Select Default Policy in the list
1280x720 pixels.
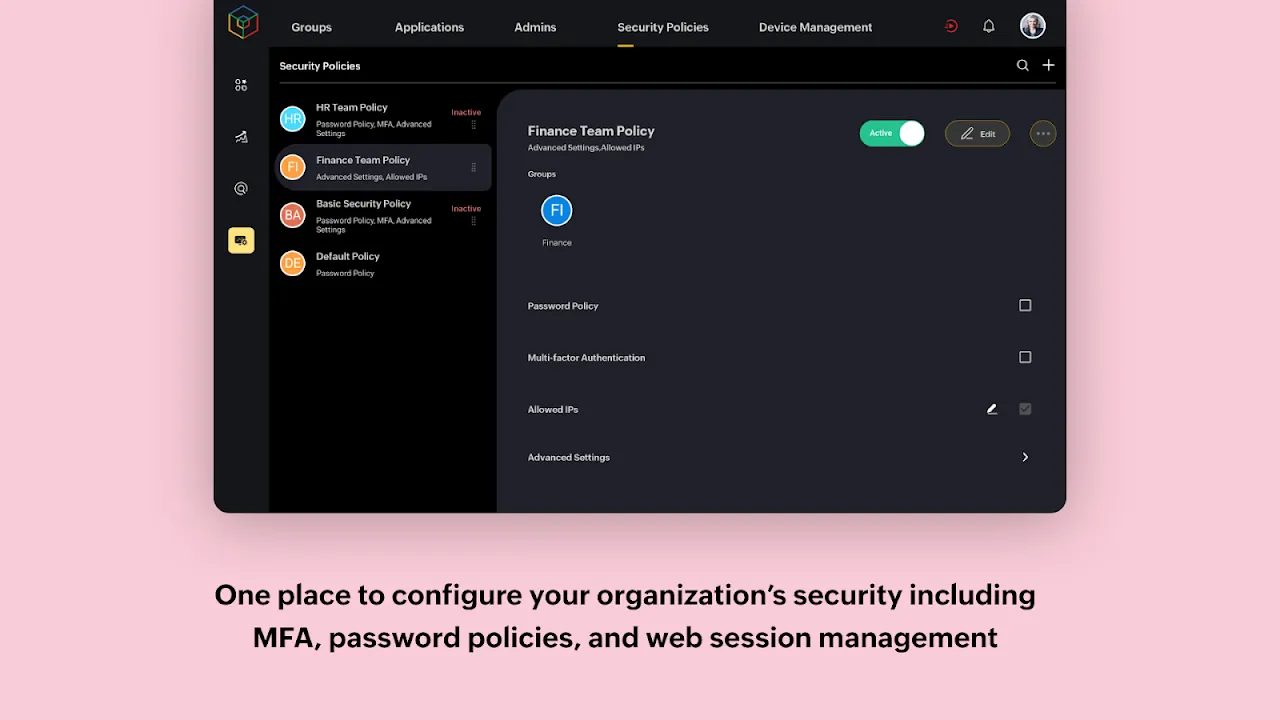383,263
